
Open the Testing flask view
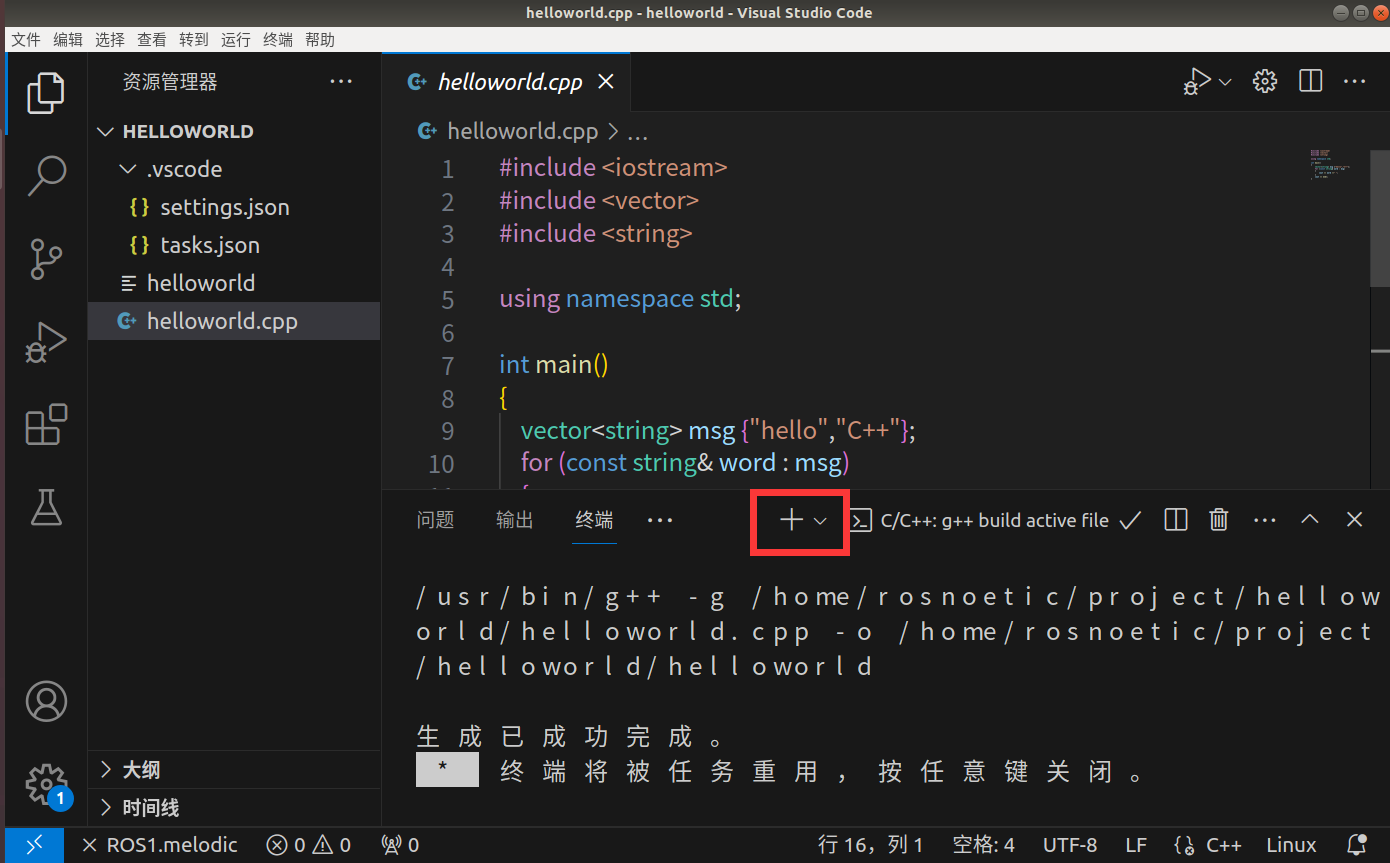coord(46,508)
